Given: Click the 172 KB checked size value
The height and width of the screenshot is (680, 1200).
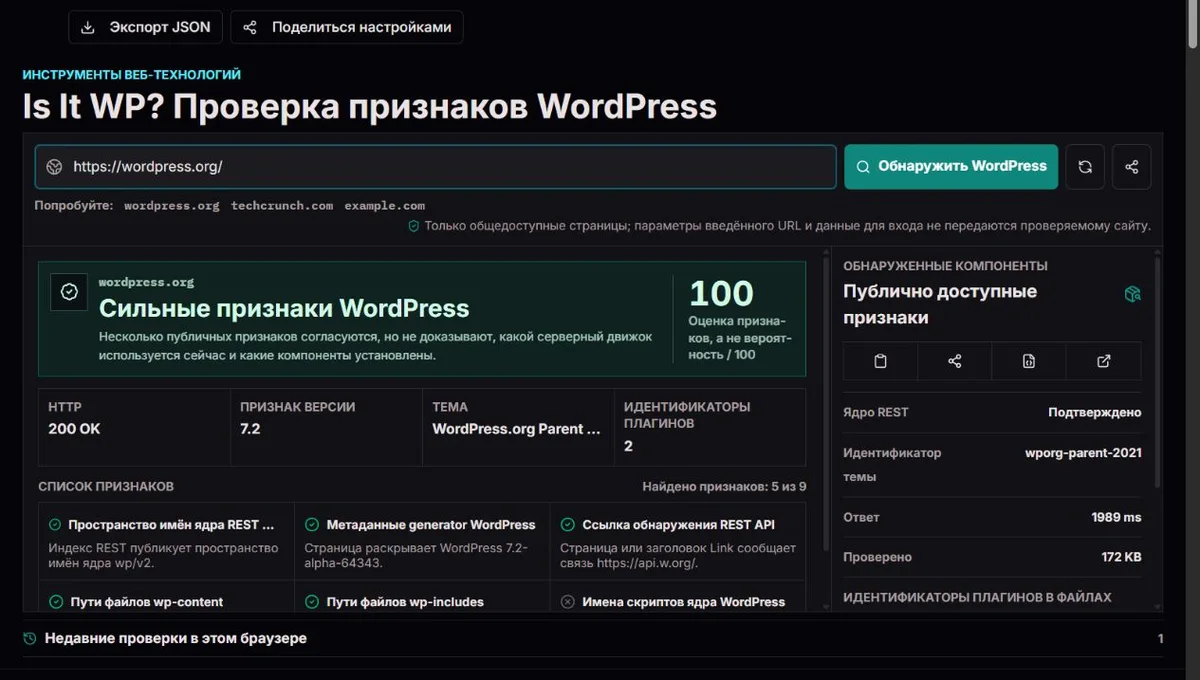Looking at the screenshot, I should coord(1121,557).
